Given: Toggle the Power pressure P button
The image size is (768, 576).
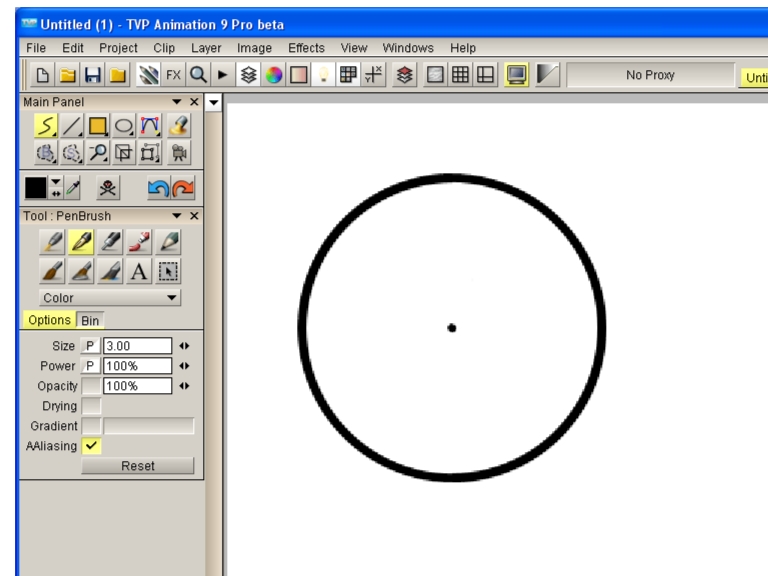Looking at the screenshot, I should (x=90, y=366).
